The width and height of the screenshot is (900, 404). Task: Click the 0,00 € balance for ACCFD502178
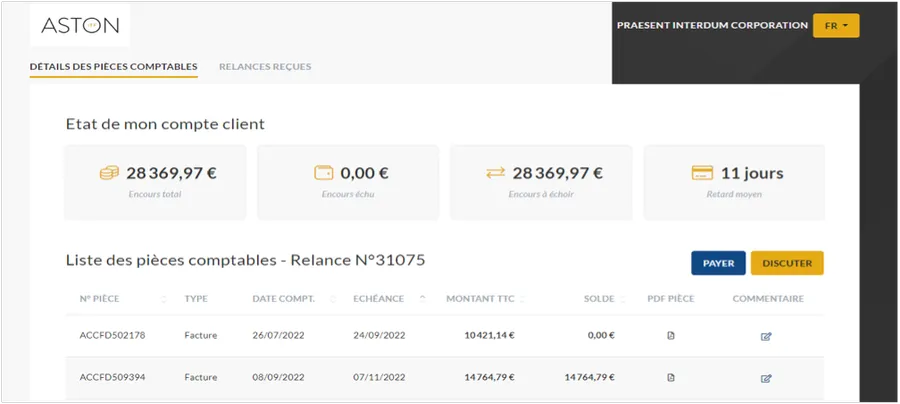[x=601, y=336]
